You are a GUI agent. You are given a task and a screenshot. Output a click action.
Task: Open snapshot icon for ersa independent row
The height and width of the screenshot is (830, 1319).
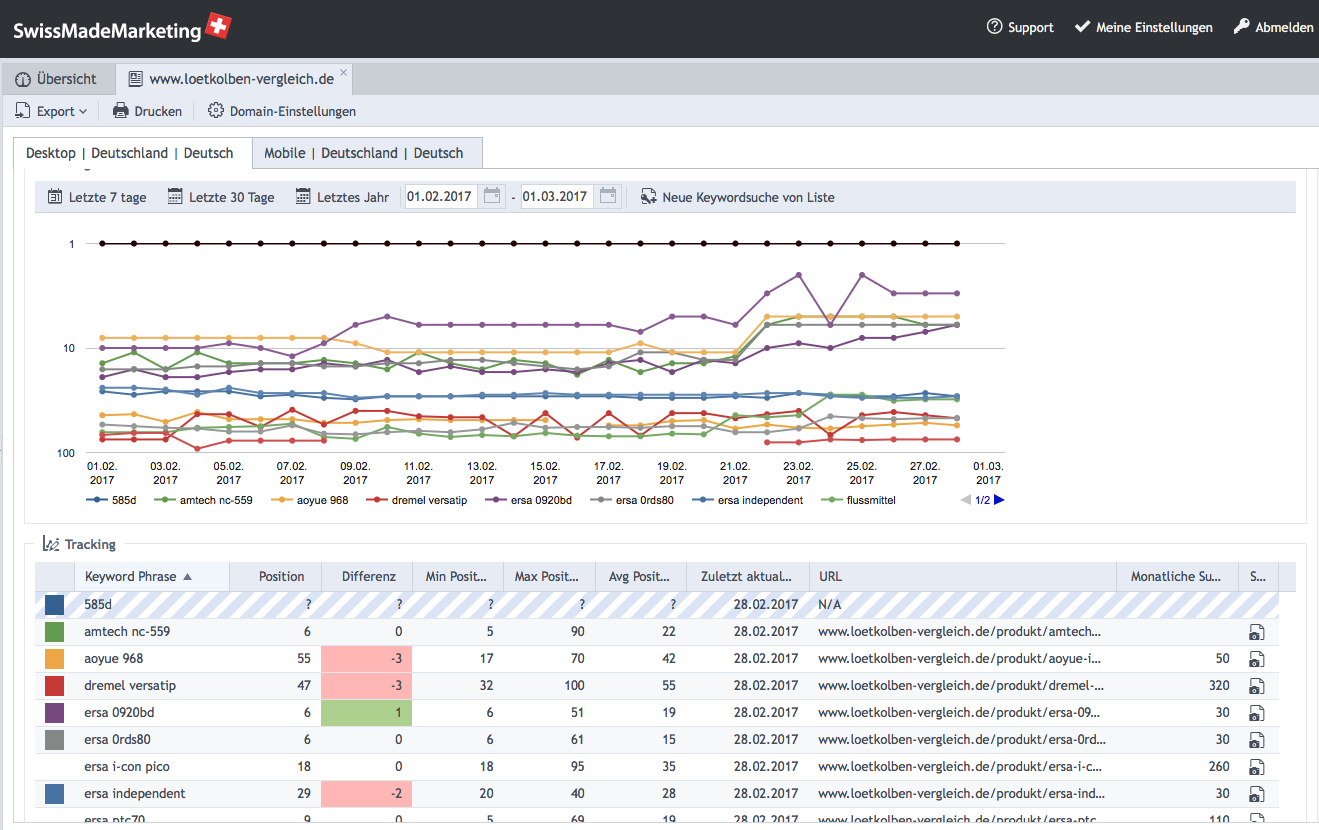(1257, 794)
